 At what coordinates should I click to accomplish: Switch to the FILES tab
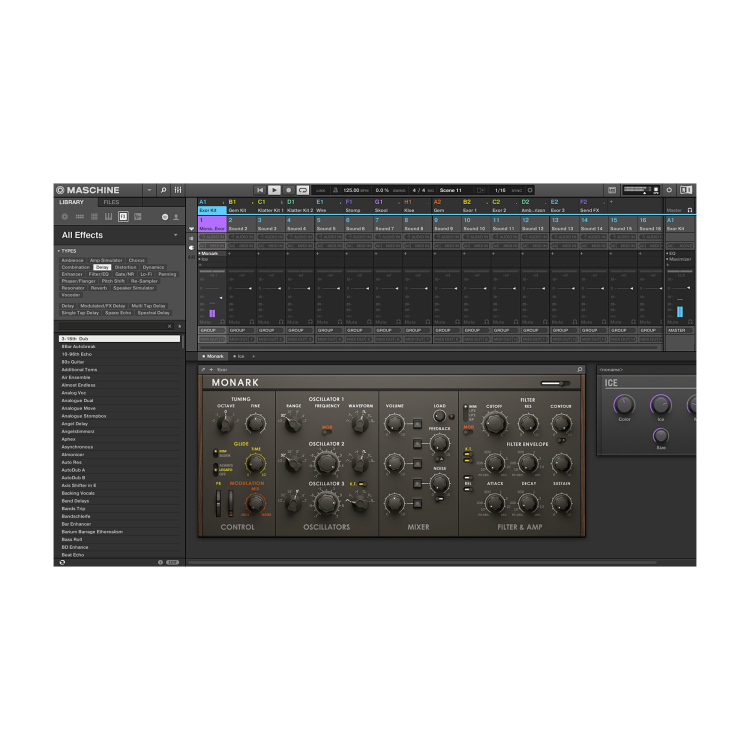pos(111,202)
